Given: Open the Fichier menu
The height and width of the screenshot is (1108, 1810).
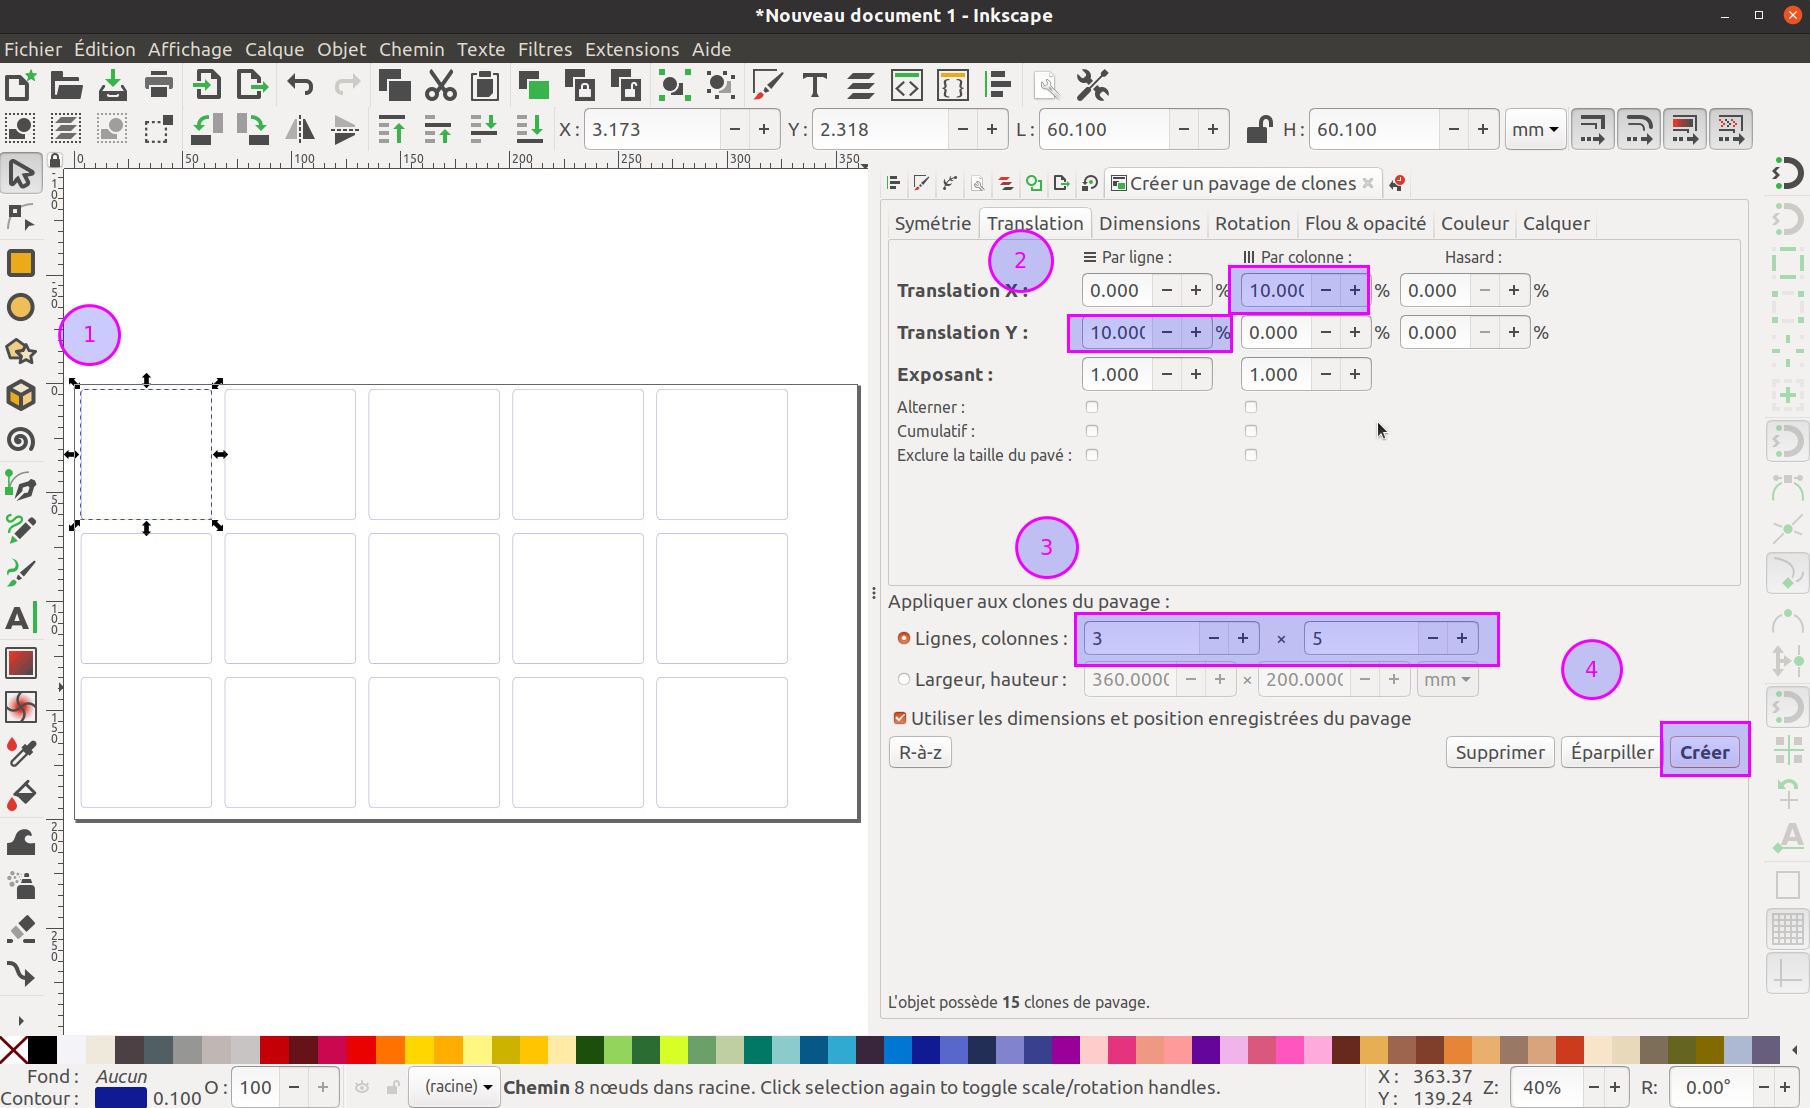Looking at the screenshot, I should (x=33, y=49).
